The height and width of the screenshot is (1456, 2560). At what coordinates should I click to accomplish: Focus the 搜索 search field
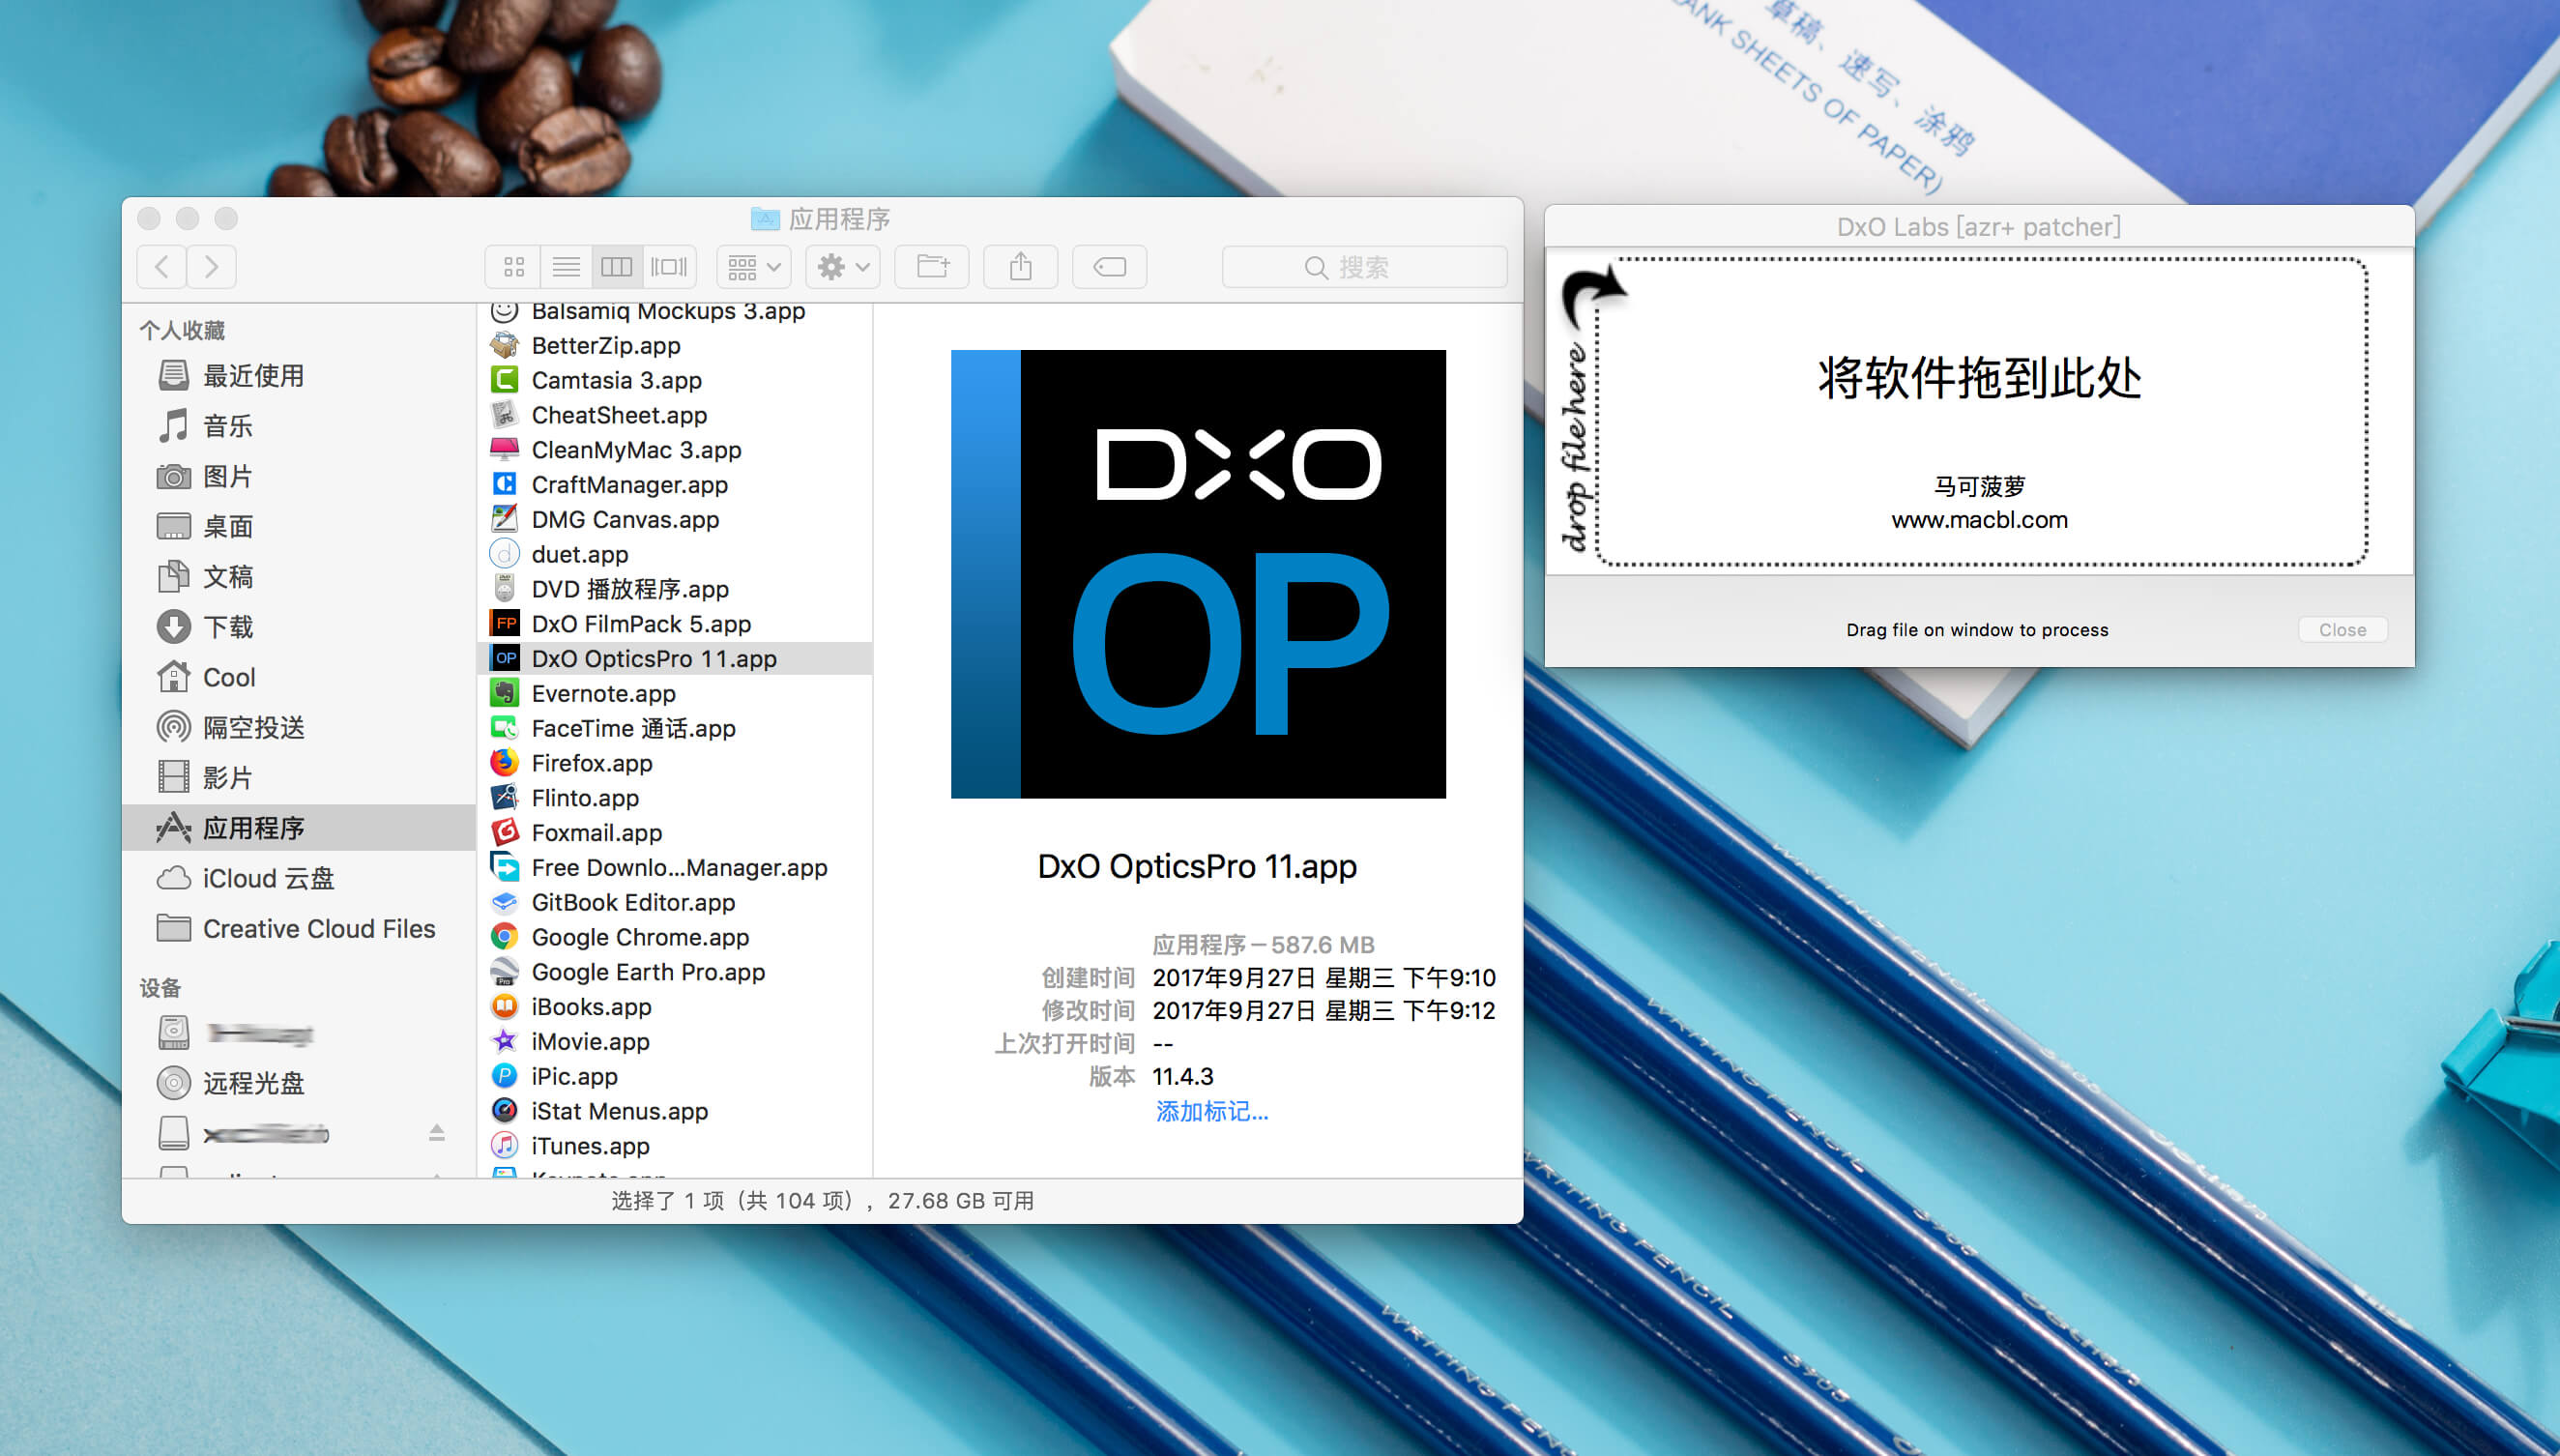click(1364, 267)
